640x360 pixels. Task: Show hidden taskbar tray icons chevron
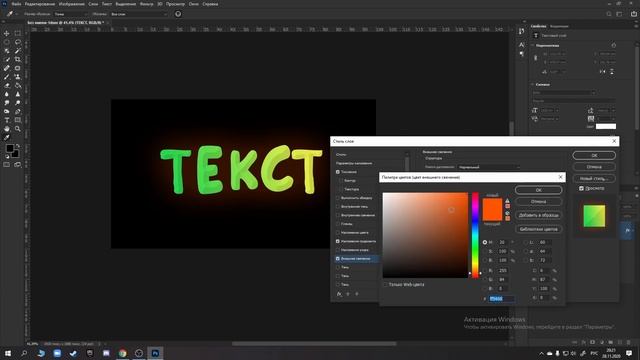click(x=541, y=353)
